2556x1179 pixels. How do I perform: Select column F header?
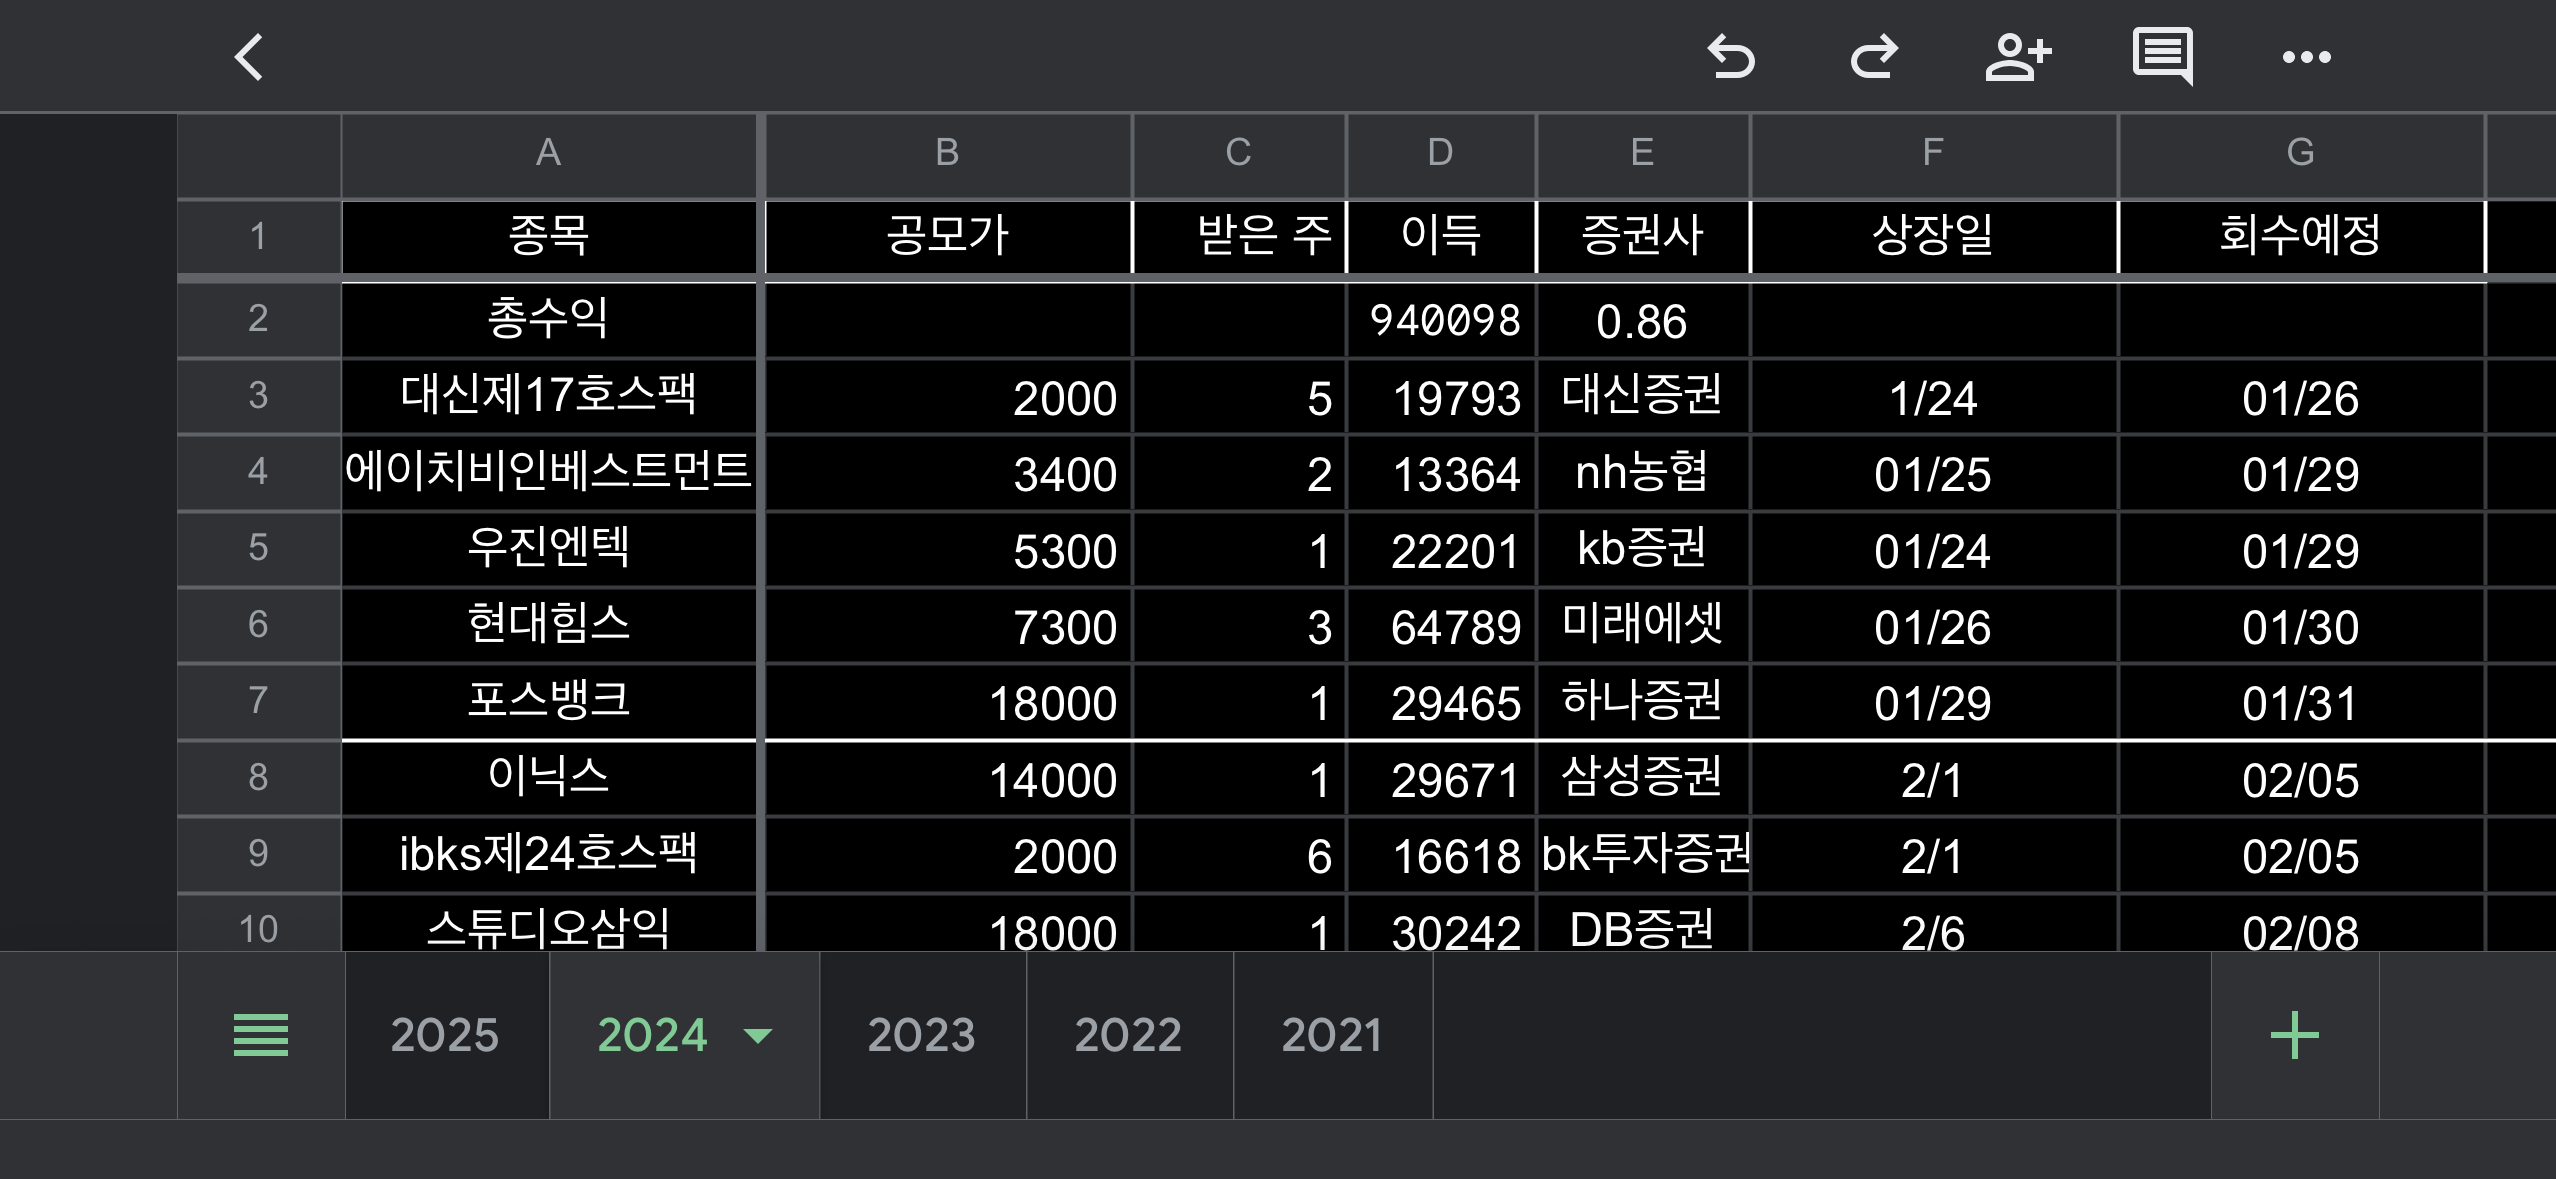[1932, 153]
